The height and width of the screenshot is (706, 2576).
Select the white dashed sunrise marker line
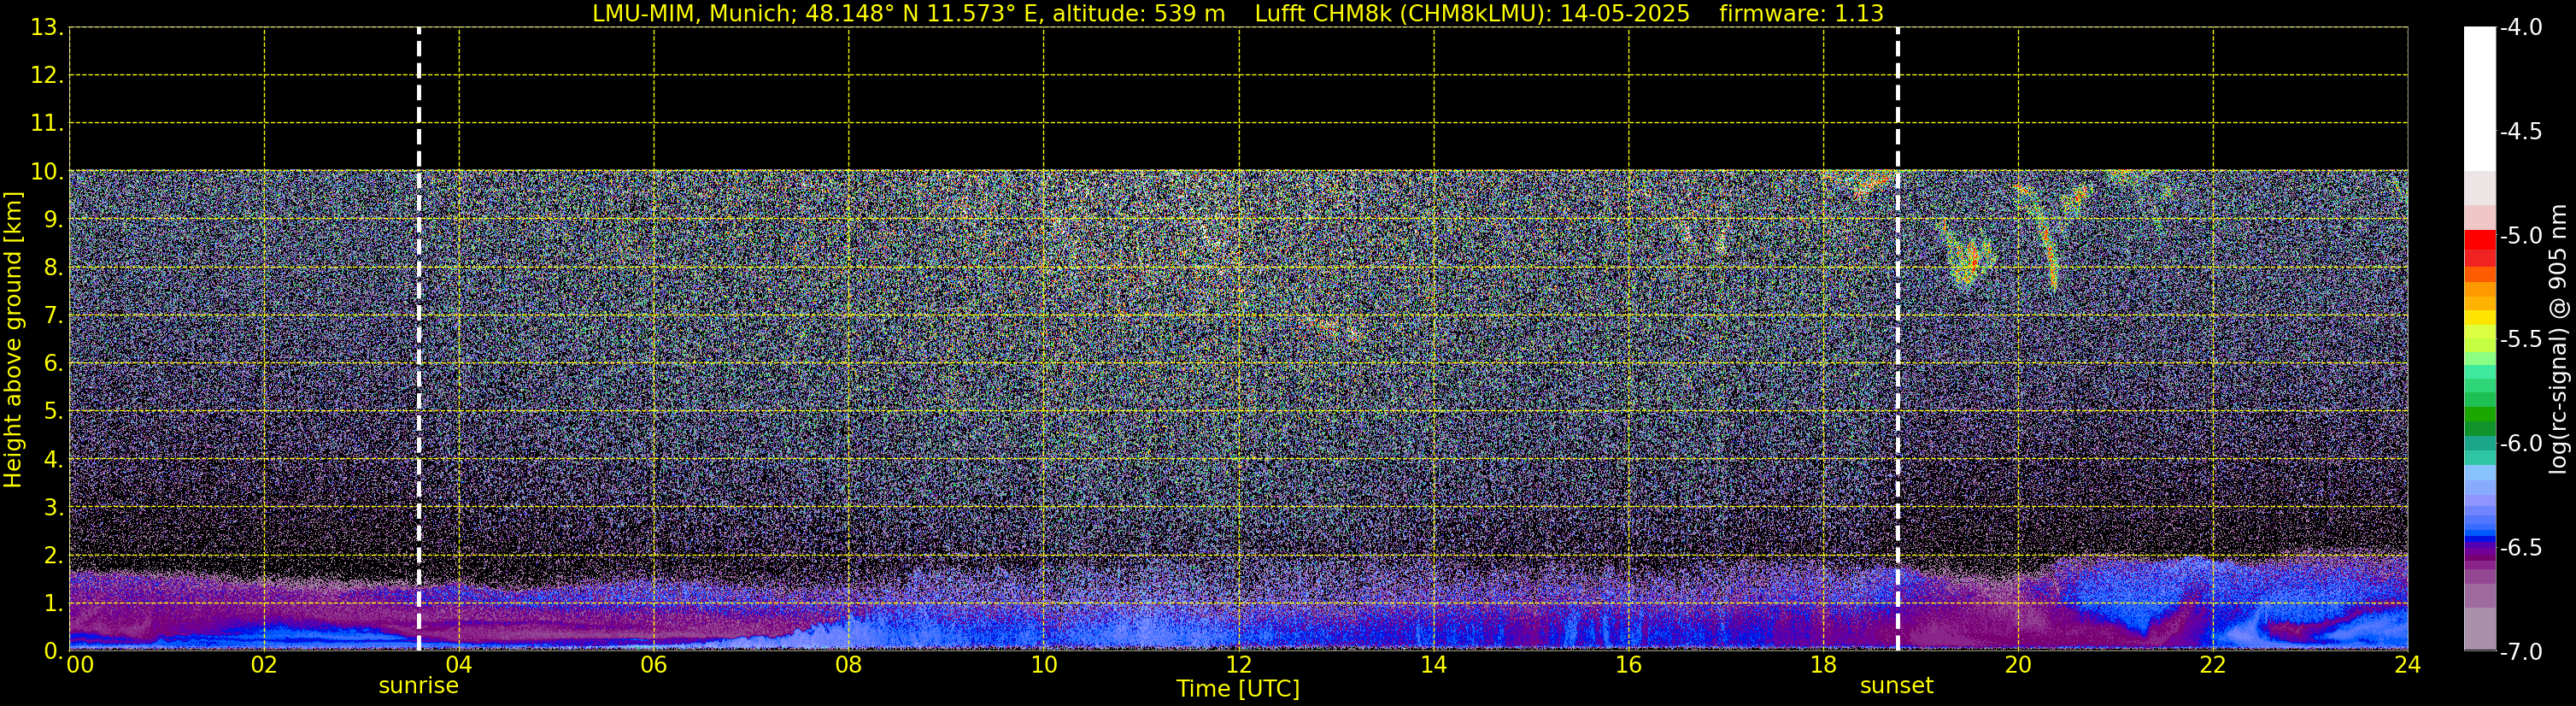coord(418,339)
